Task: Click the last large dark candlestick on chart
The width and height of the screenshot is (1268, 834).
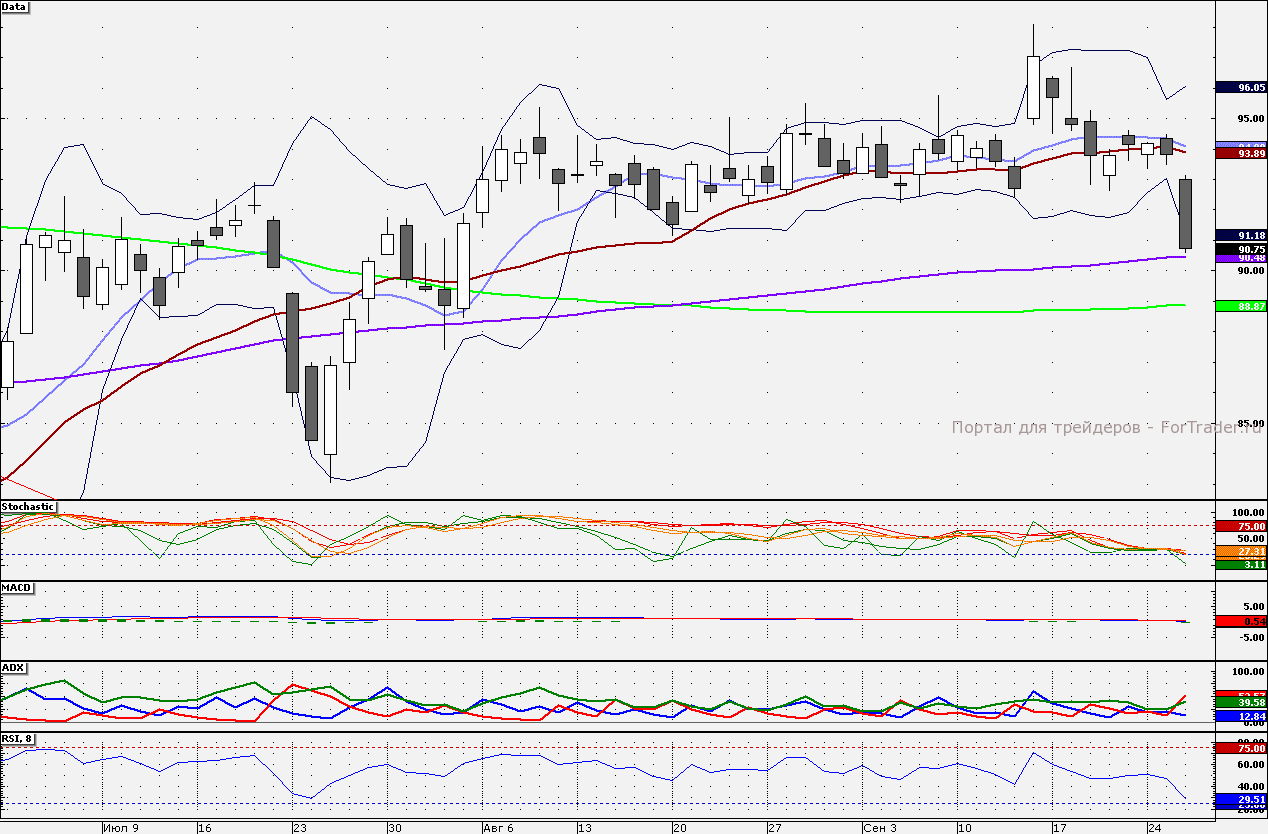Action: coord(1186,213)
